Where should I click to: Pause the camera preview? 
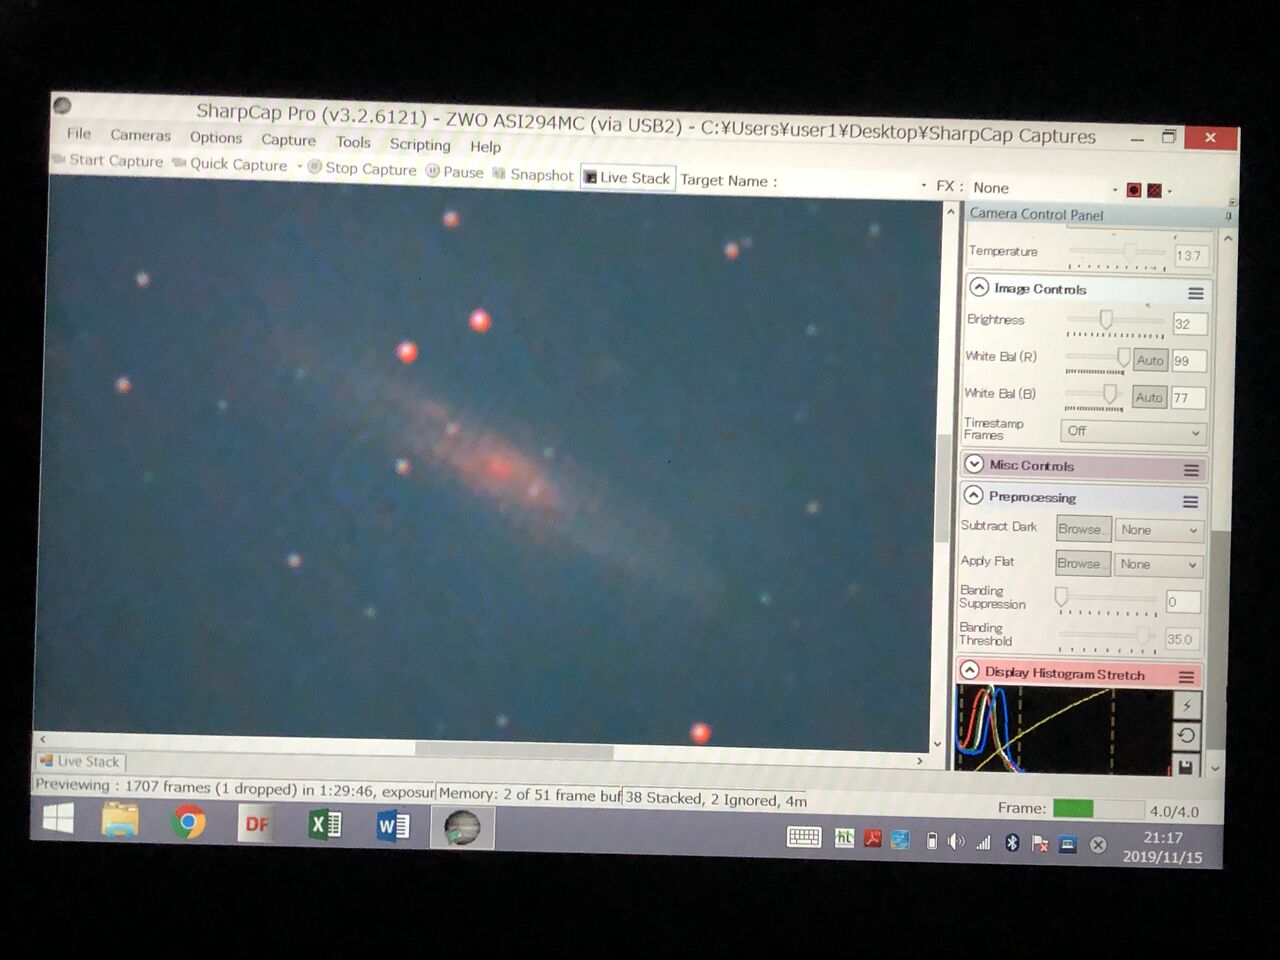coord(455,172)
